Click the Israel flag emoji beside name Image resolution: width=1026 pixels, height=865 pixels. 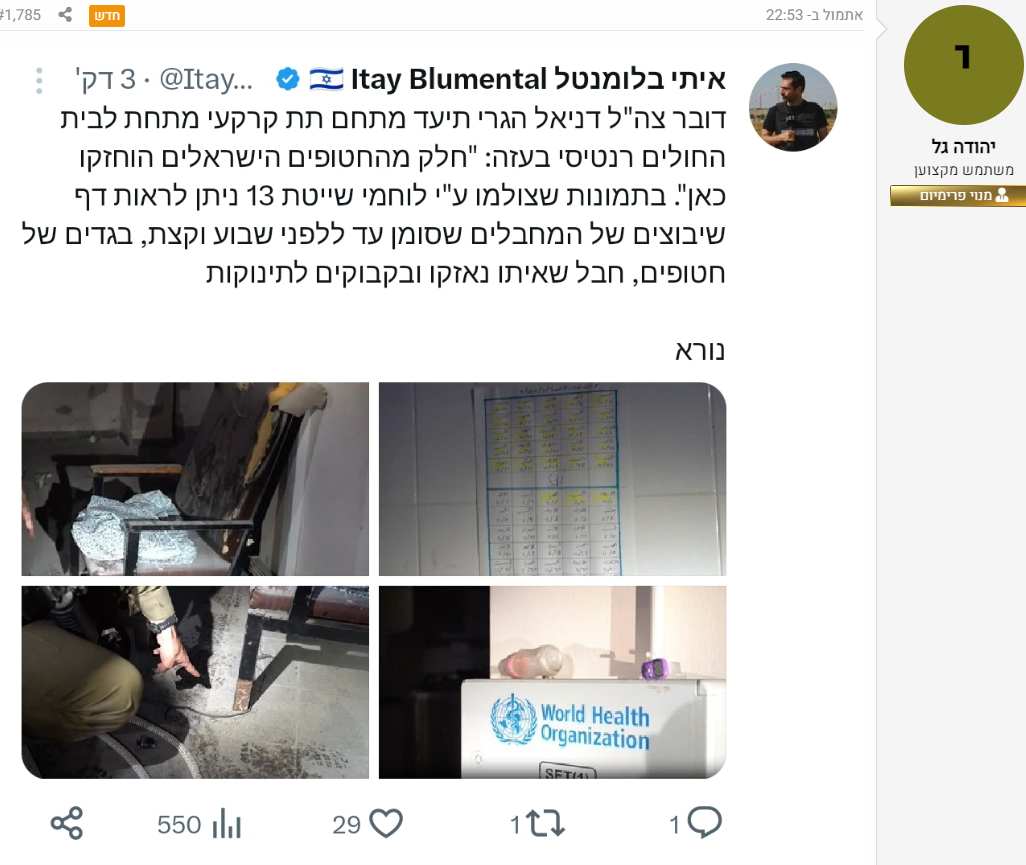[x=326, y=79]
